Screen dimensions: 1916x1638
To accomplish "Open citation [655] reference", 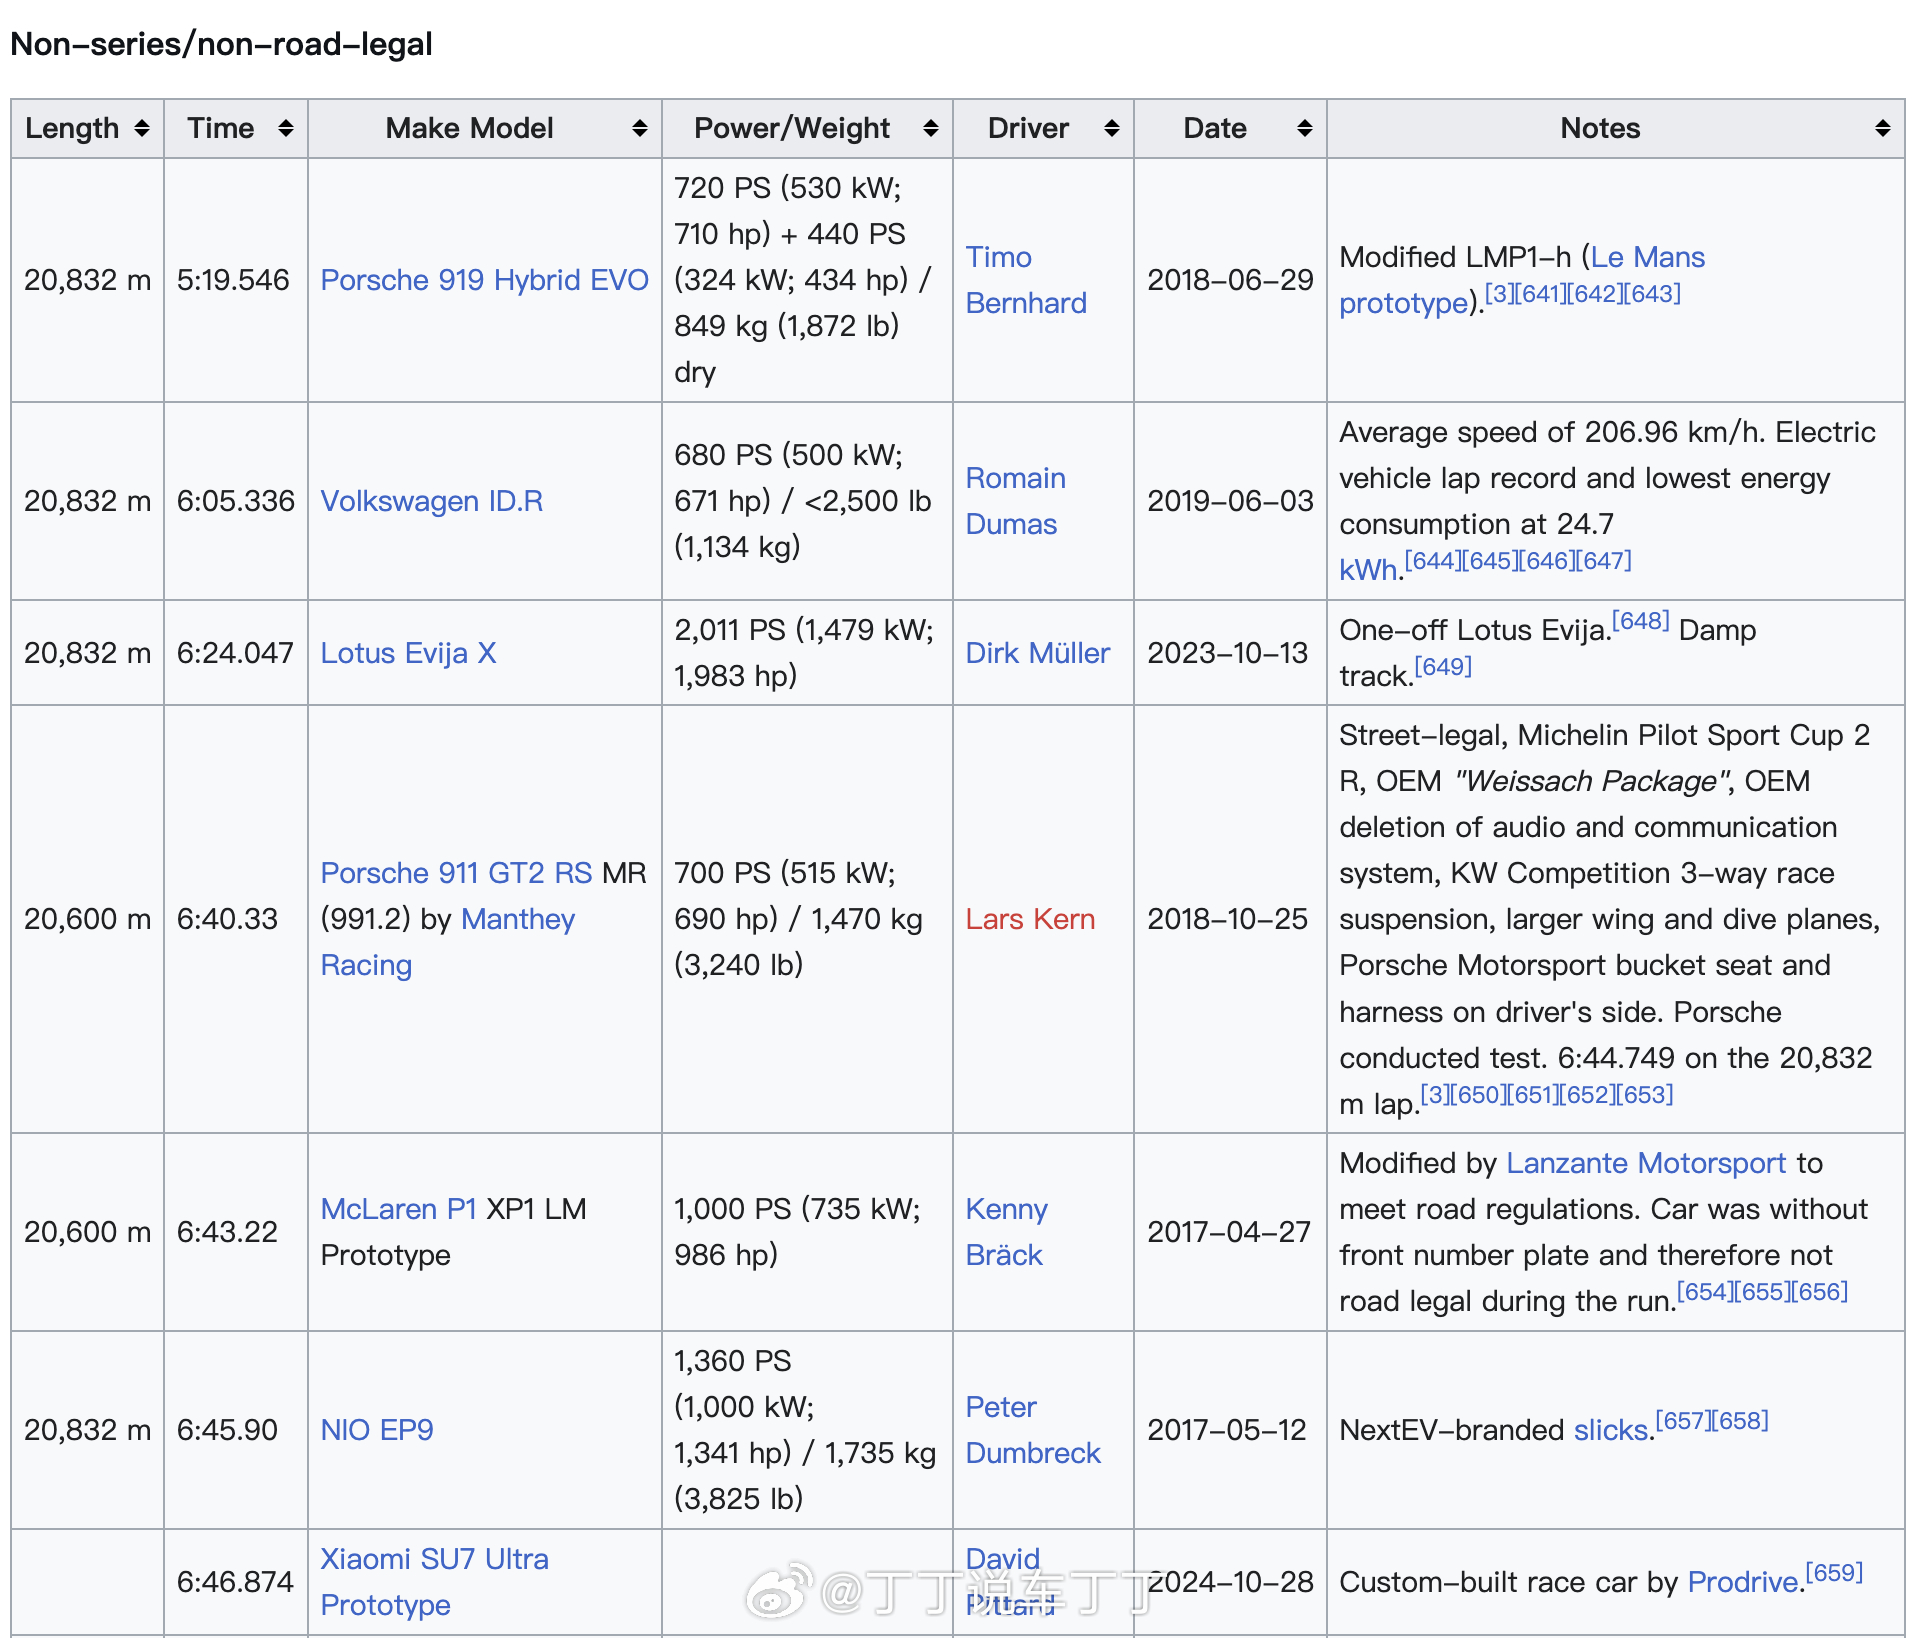I will pyautogui.click(x=1762, y=1292).
